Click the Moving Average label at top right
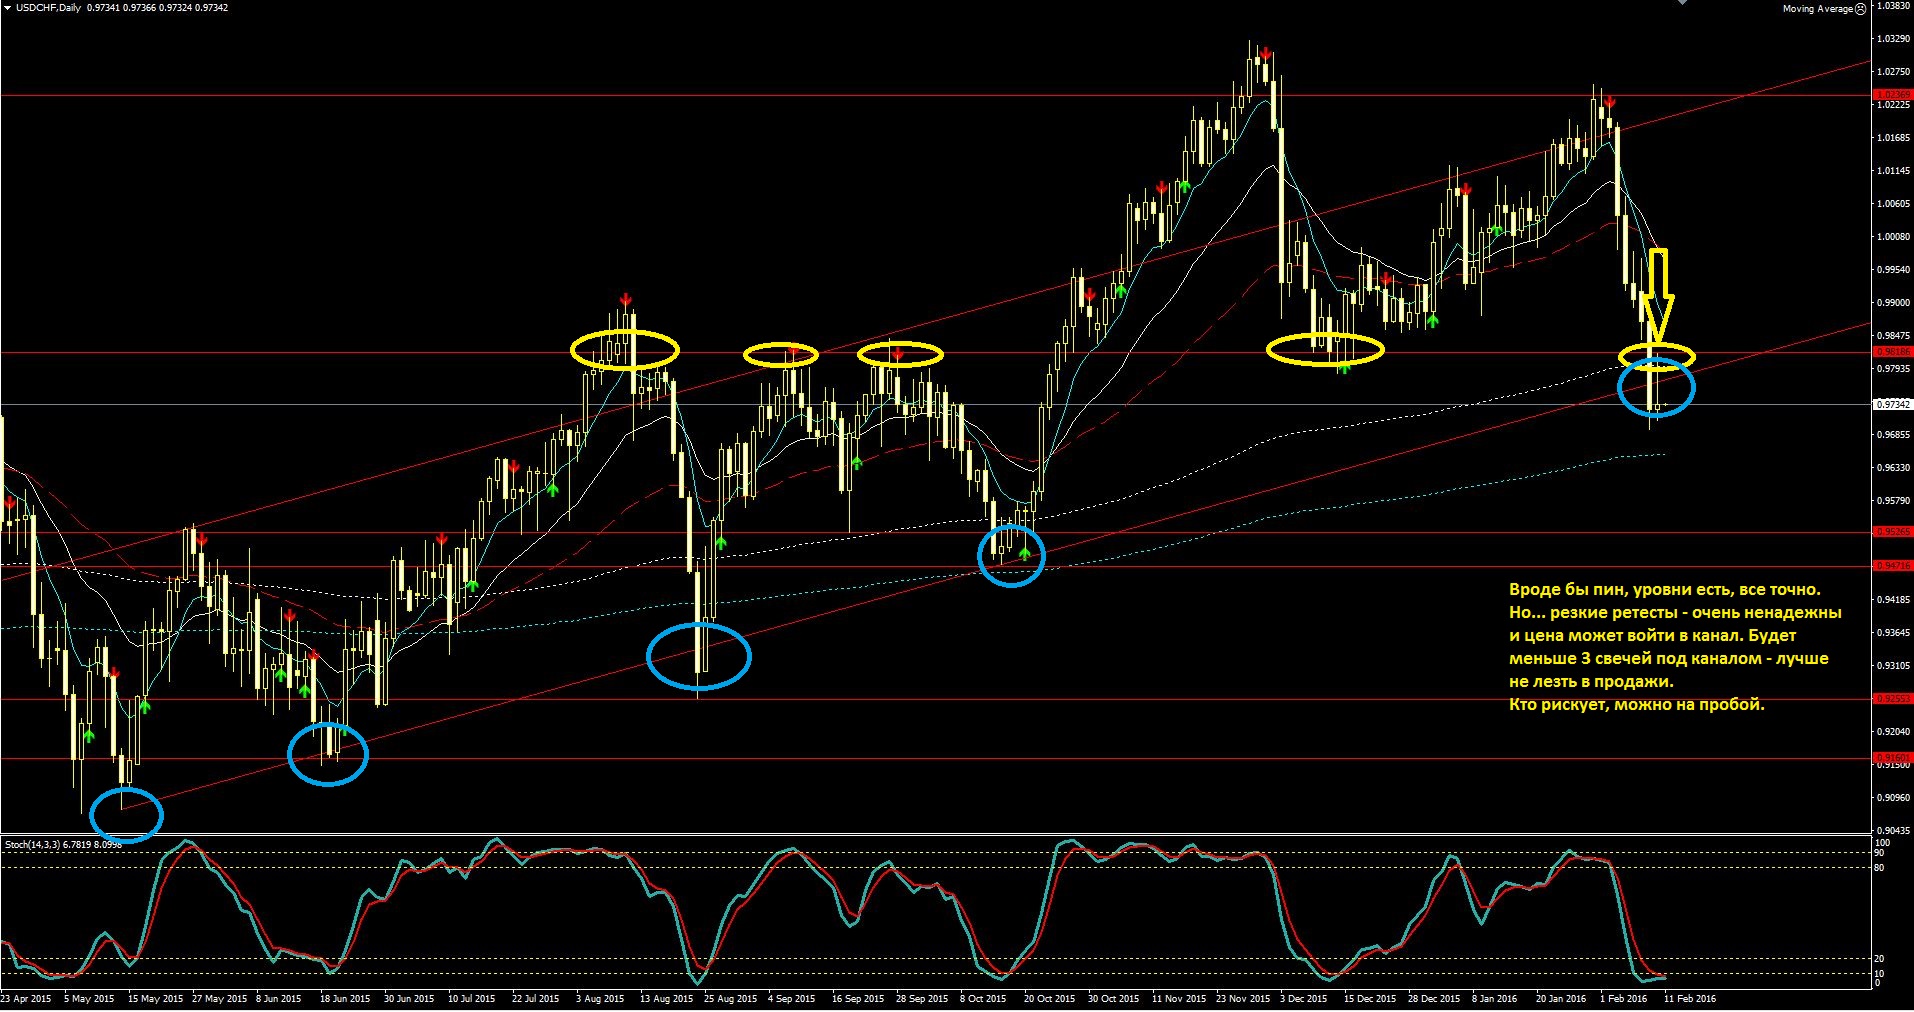The height and width of the screenshot is (1012, 1914). point(1817,8)
